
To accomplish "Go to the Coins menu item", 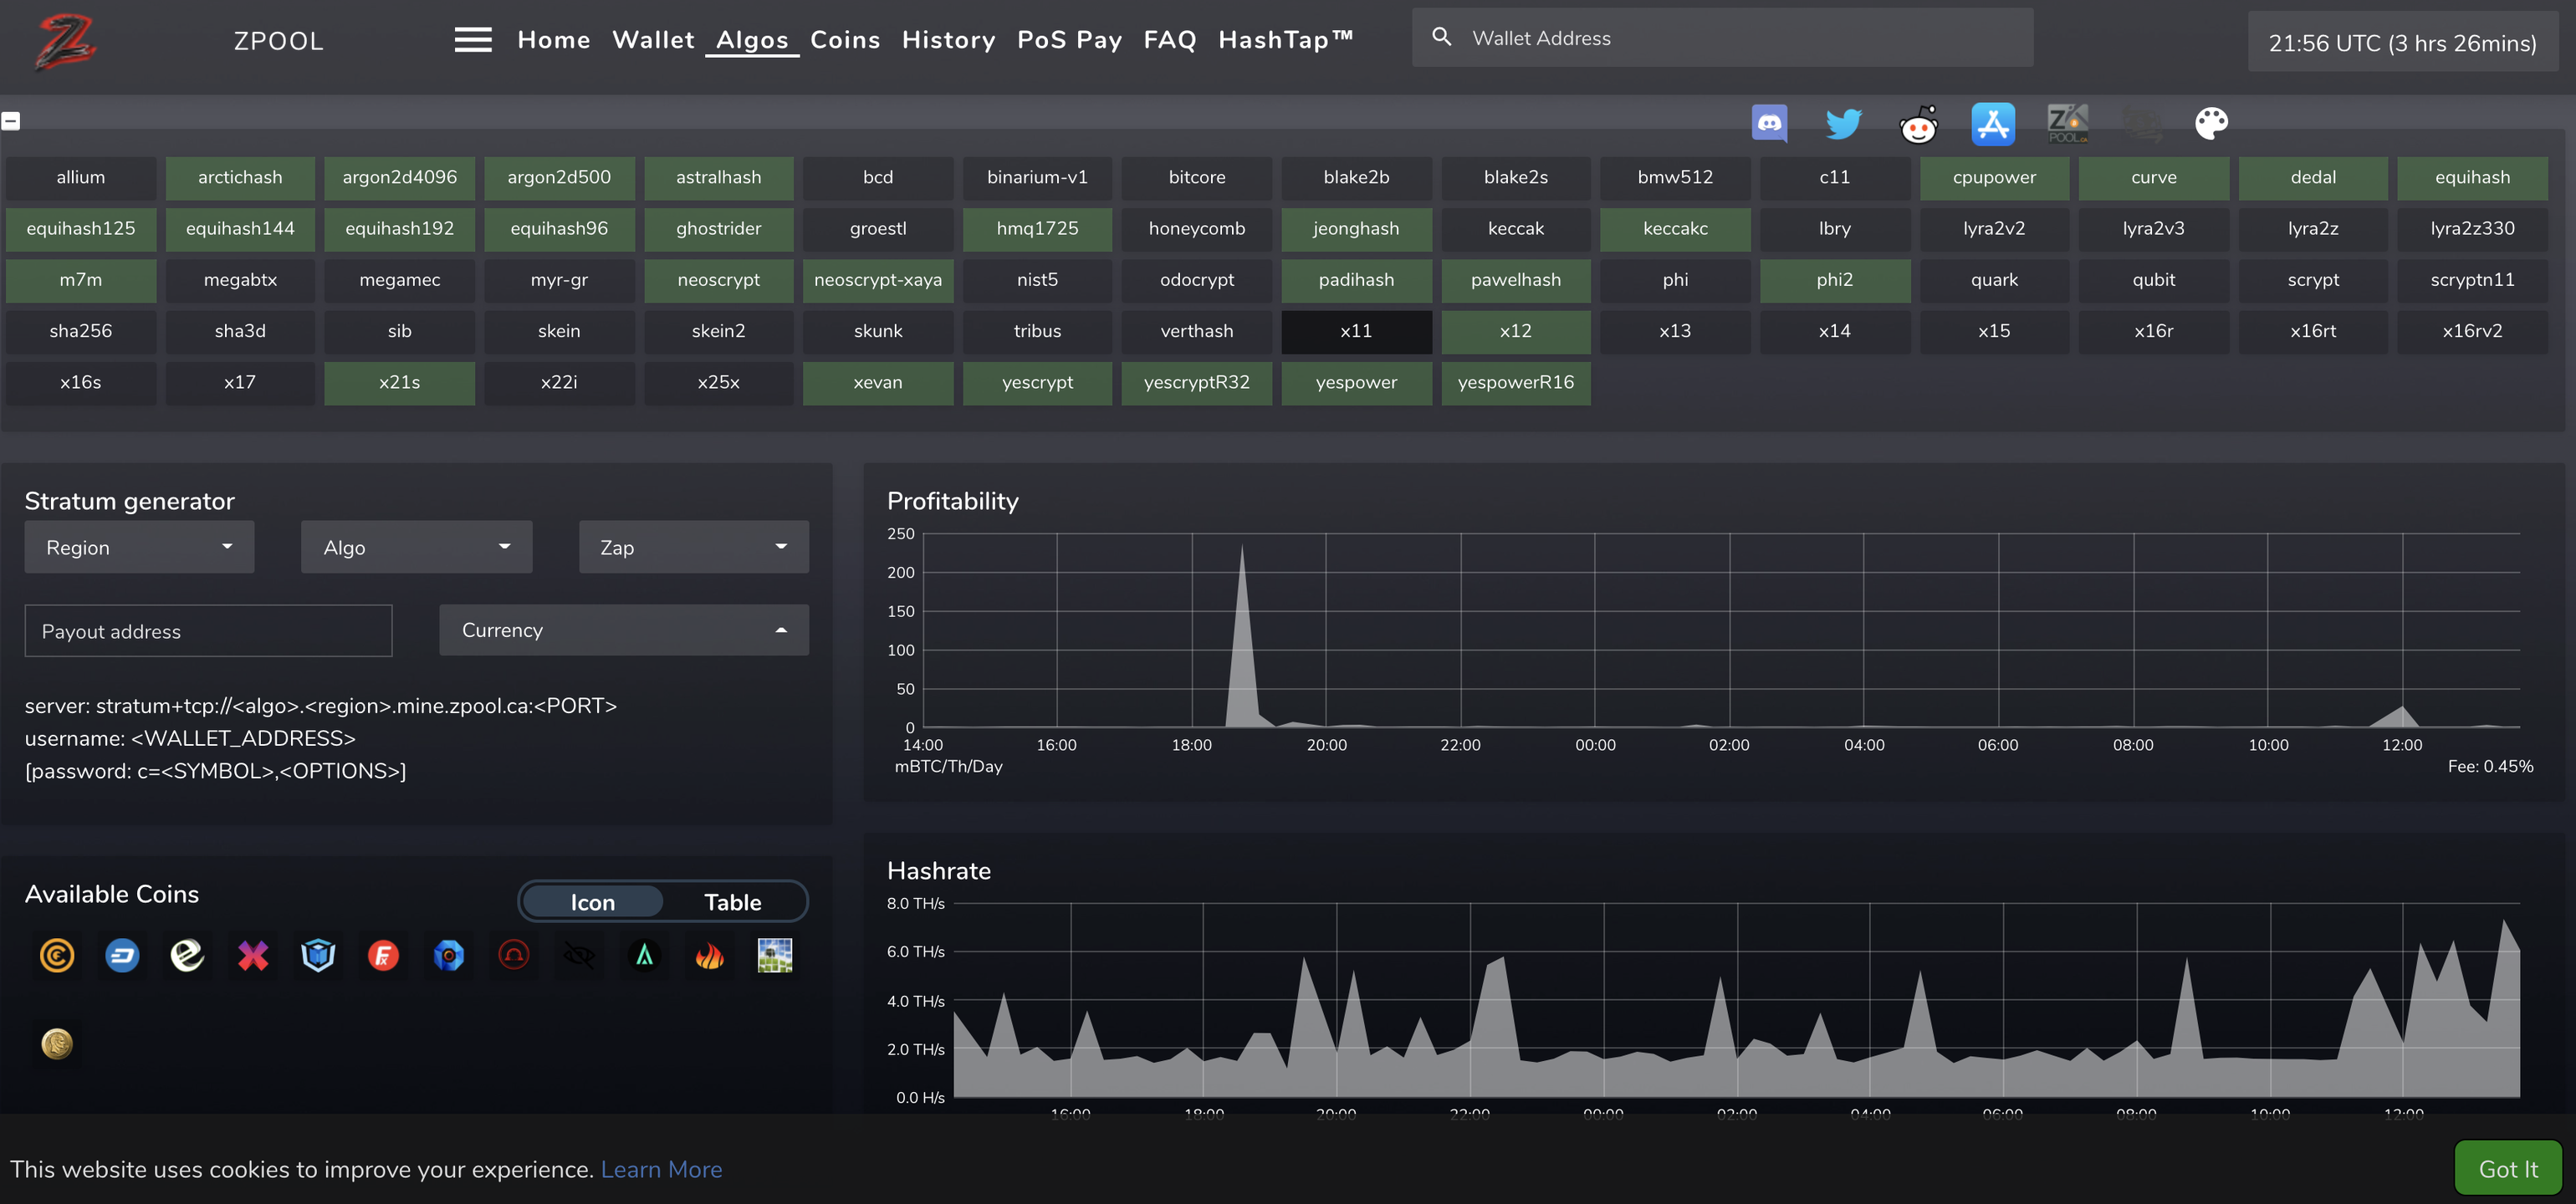I will [845, 40].
